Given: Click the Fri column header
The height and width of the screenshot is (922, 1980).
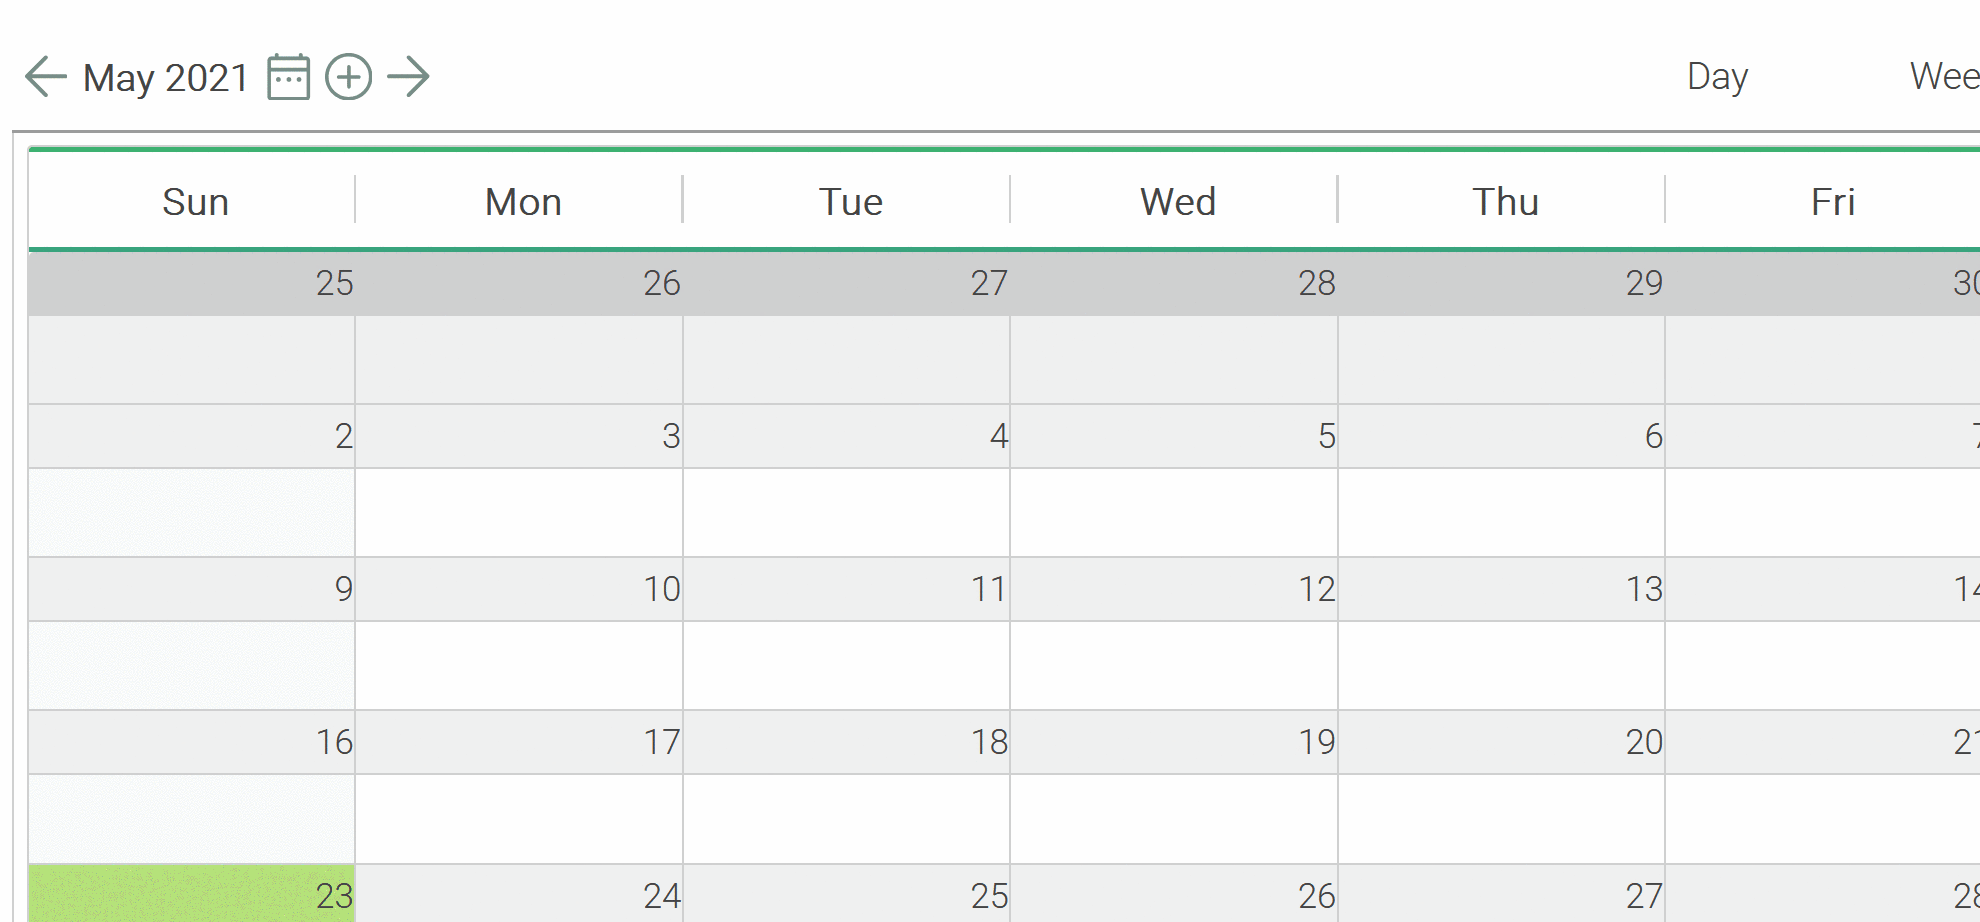Looking at the screenshot, I should click(x=1833, y=202).
